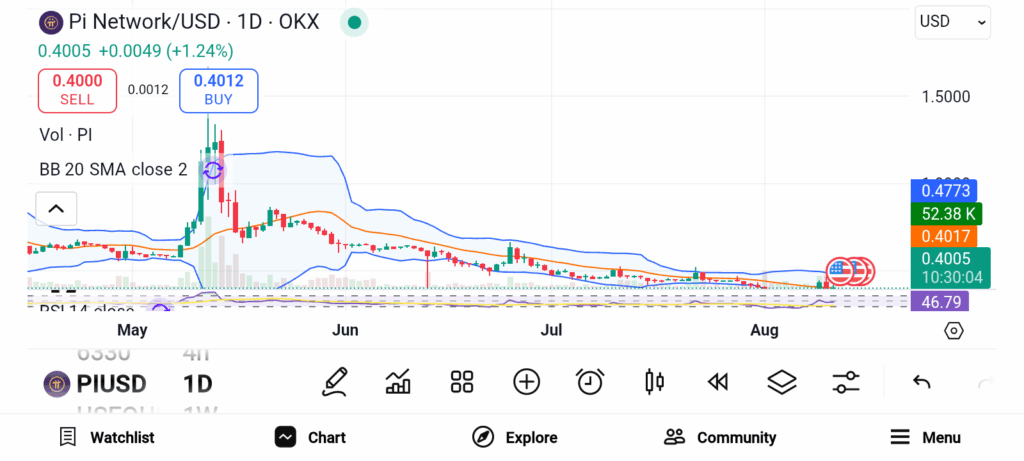Viewport: 1024px width, 461px height.
Task: Start bar replay with rewind icon
Action: tap(717, 381)
